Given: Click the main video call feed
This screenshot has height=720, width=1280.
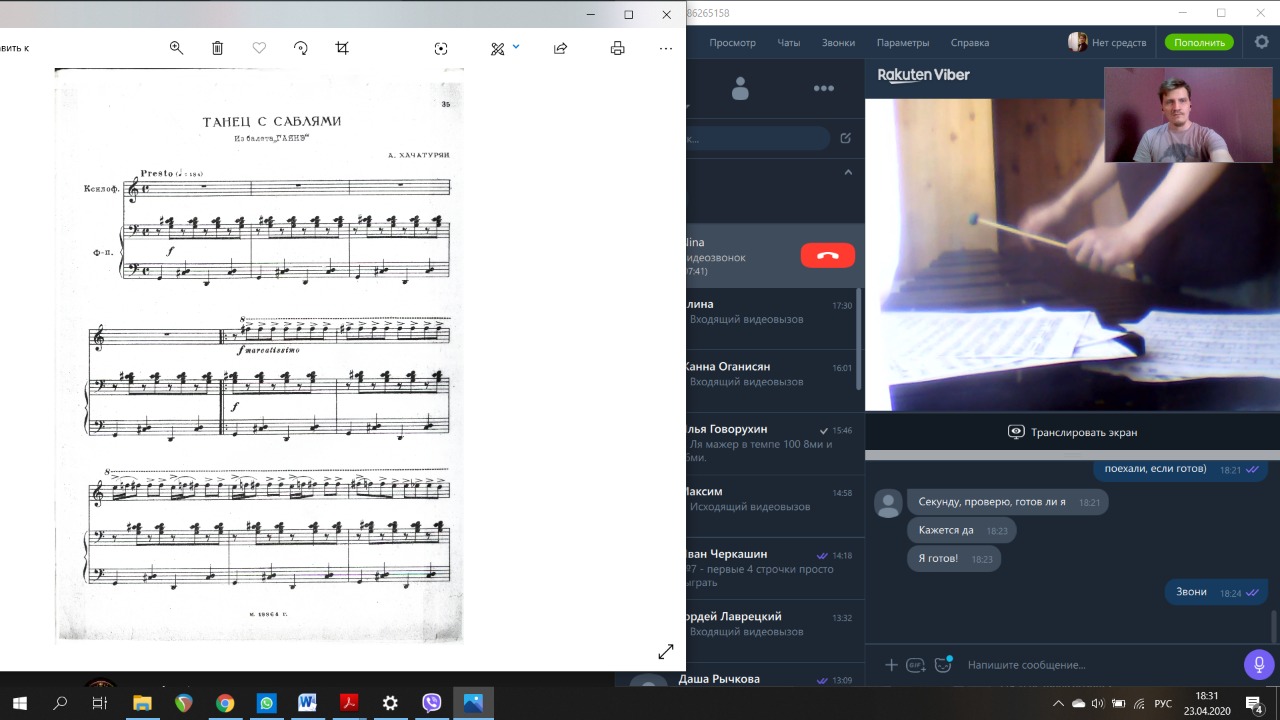Looking at the screenshot, I should [1072, 254].
